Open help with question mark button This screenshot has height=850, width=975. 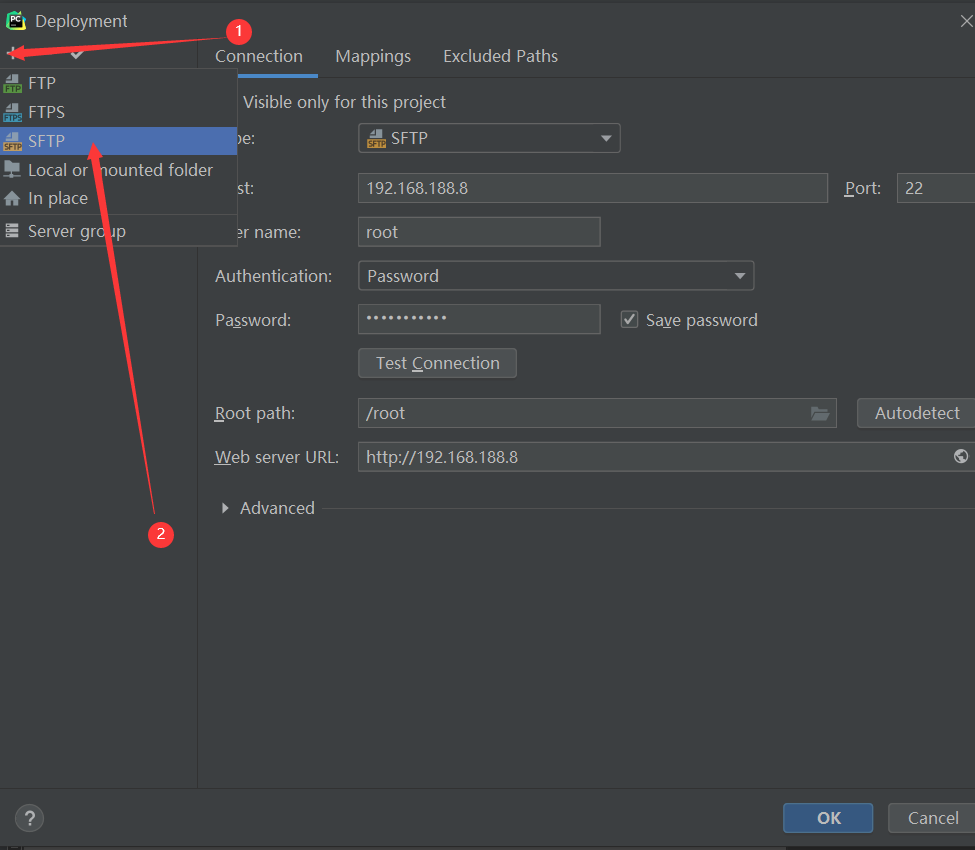[29, 818]
